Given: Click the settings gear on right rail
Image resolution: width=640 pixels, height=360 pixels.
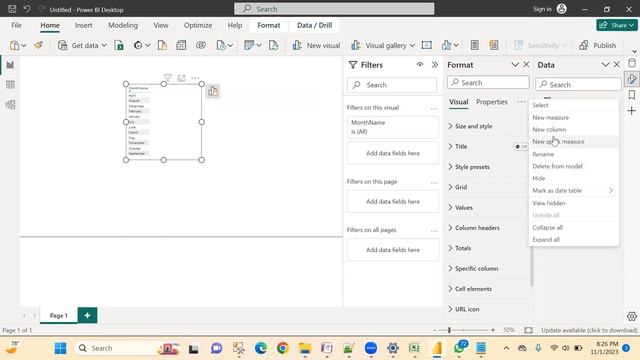Looking at the screenshot, I should coord(632,316).
